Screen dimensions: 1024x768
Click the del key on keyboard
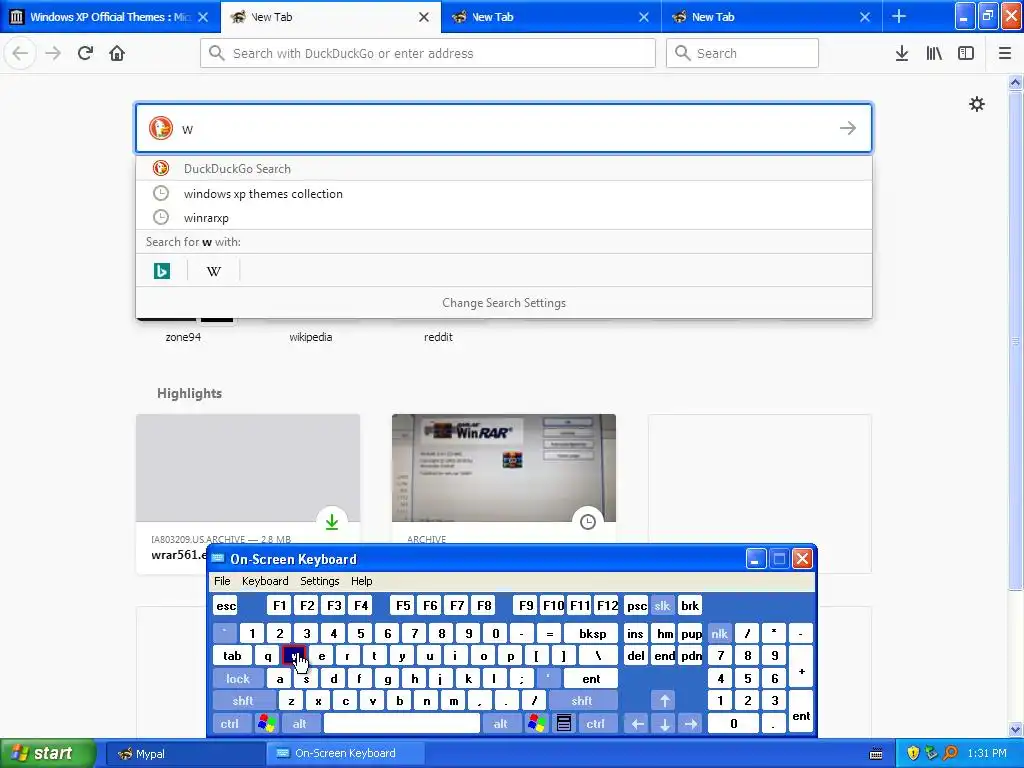636,656
